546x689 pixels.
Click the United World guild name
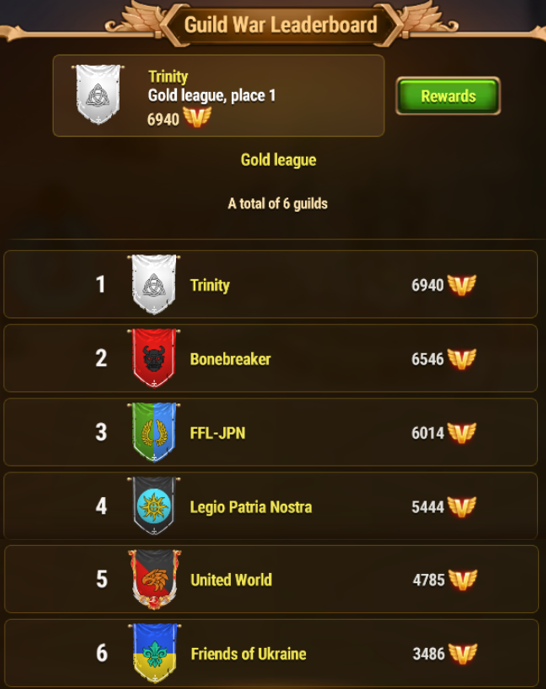click(231, 580)
